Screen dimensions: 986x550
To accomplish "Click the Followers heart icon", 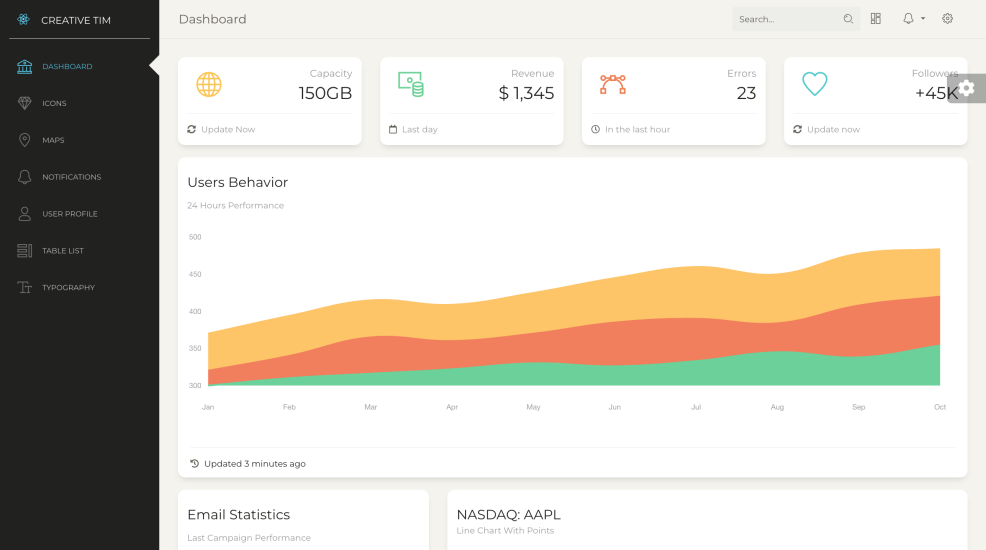I will [x=814, y=85].
